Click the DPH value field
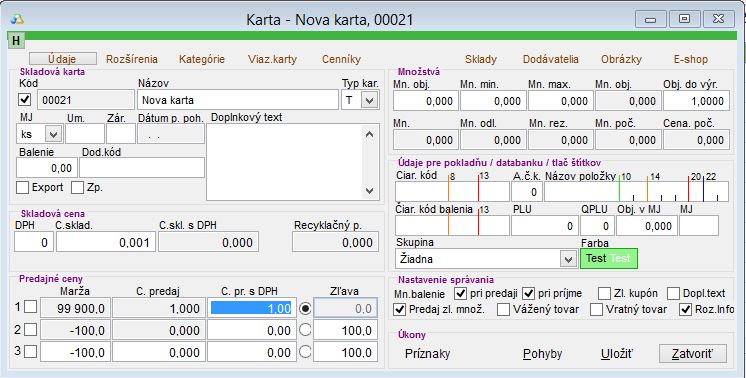The height and width of the screenshot is (378, 746). click(x=34, y=242)
